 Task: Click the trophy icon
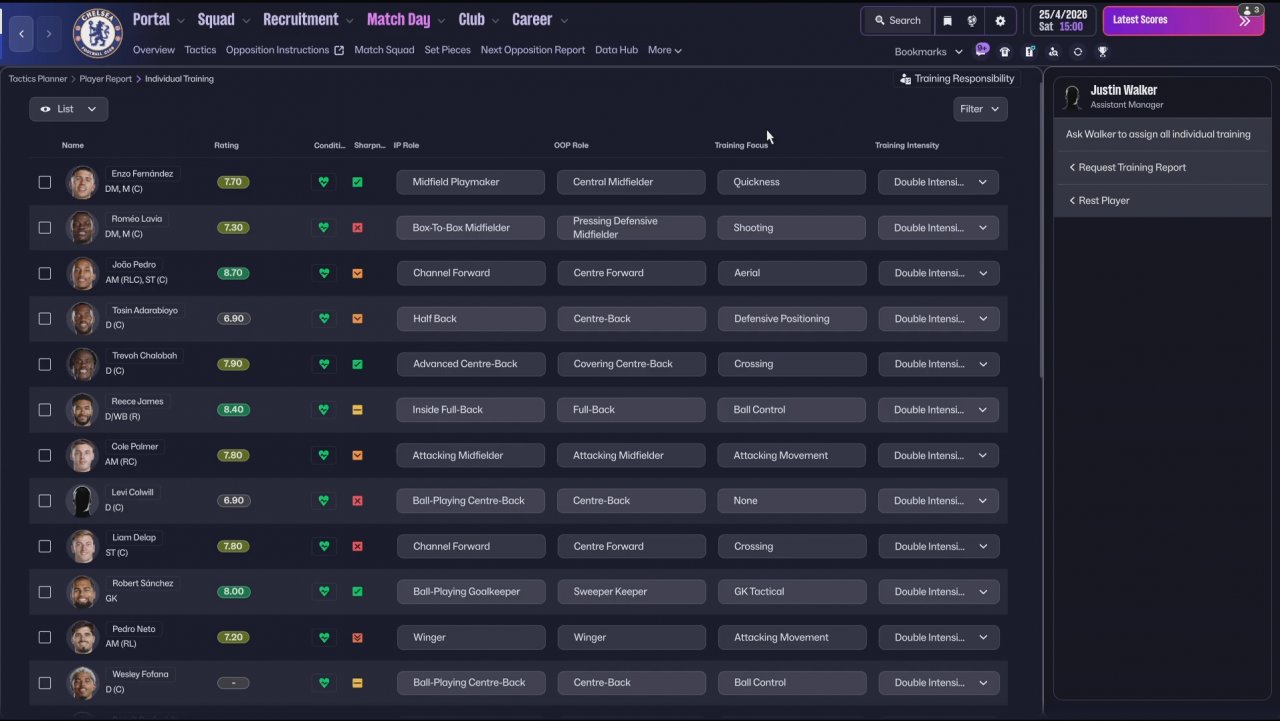[x=1102, y=52]
